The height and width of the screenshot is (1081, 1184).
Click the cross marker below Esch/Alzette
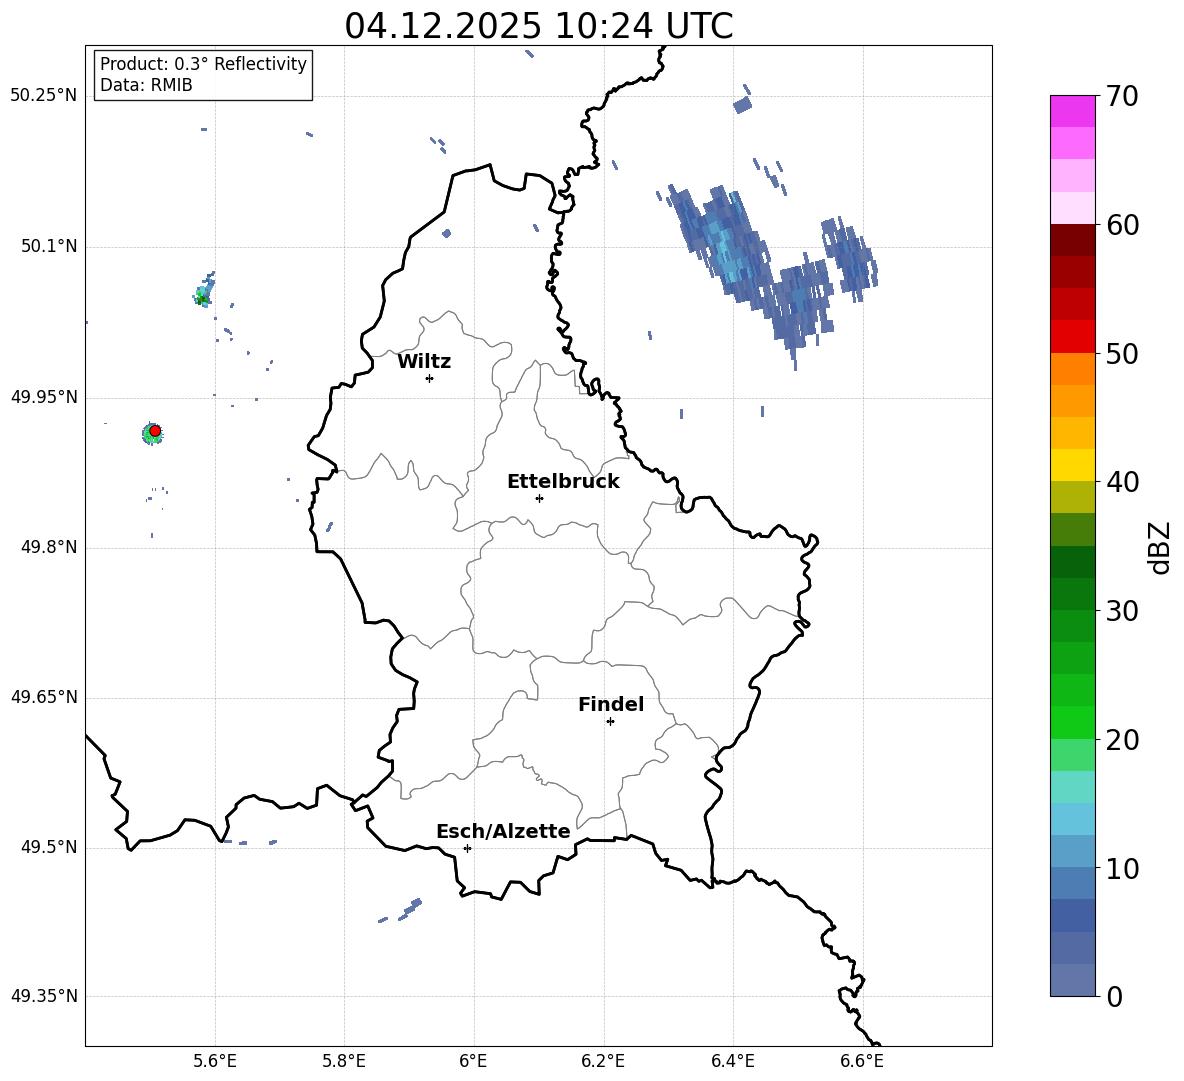467,848
